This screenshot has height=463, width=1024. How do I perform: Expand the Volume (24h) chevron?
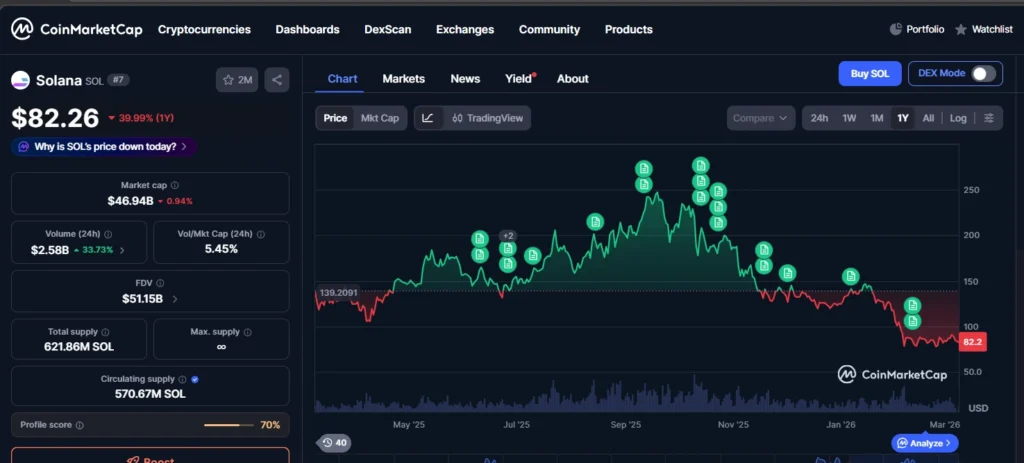point(123,250)
